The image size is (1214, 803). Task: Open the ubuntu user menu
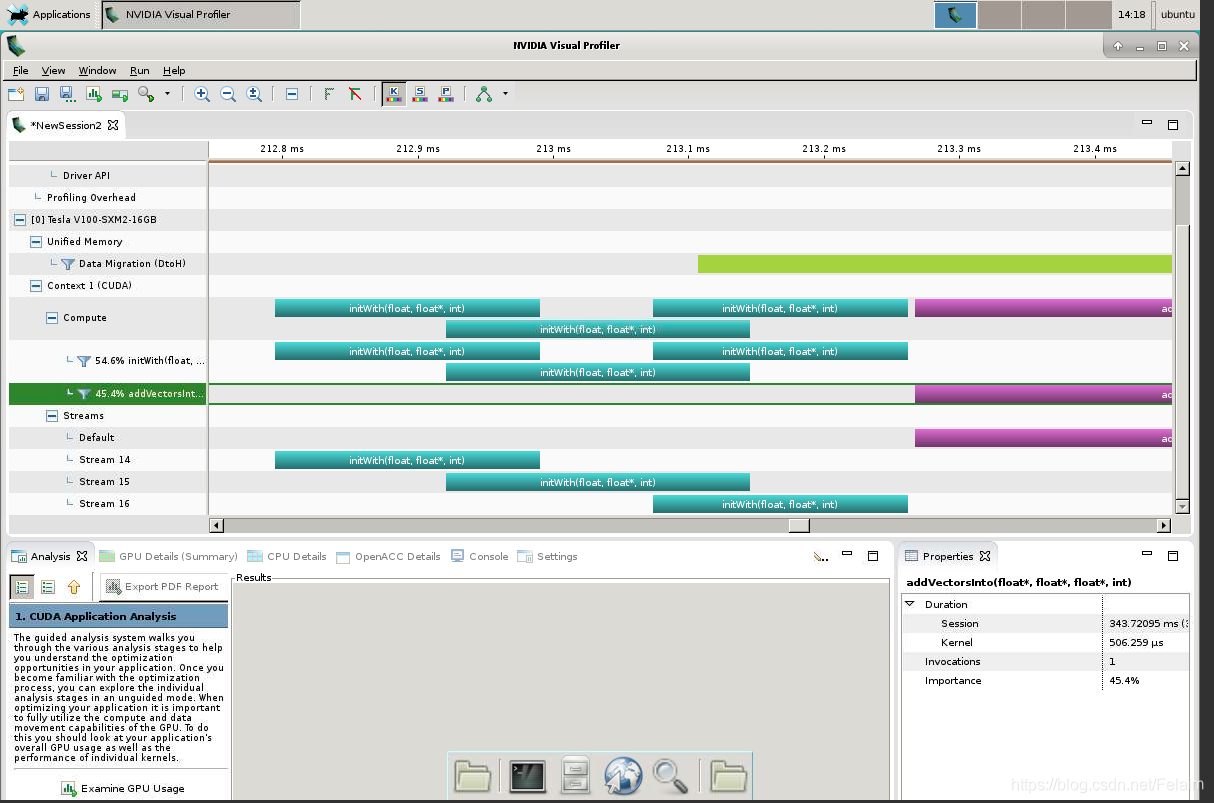[x=1177, y=14]
